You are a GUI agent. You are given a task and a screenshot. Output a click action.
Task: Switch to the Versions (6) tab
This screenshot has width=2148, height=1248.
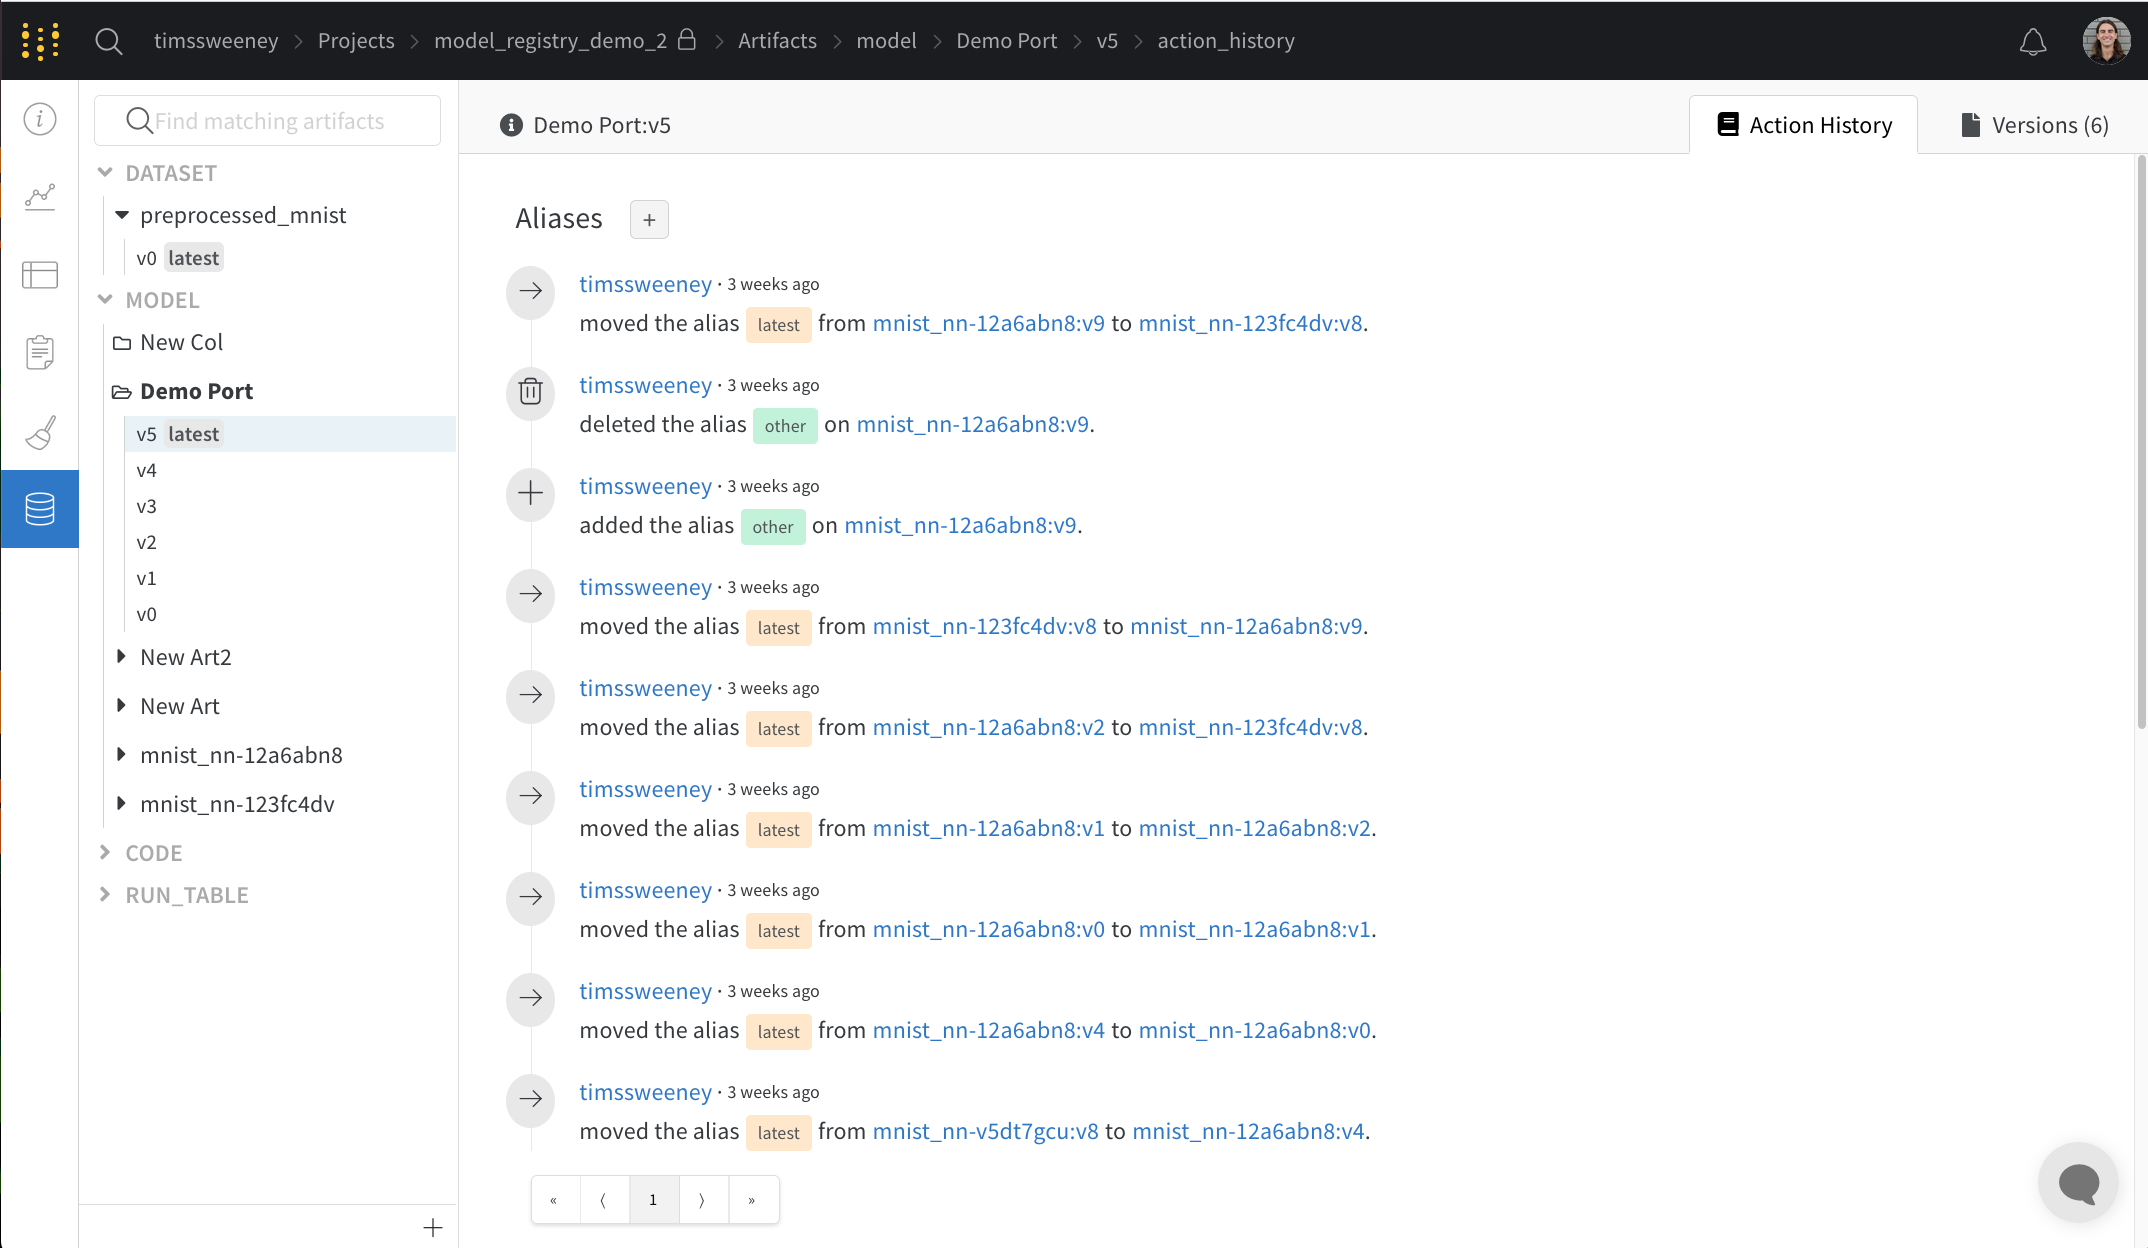click(x=2034, y=125)
